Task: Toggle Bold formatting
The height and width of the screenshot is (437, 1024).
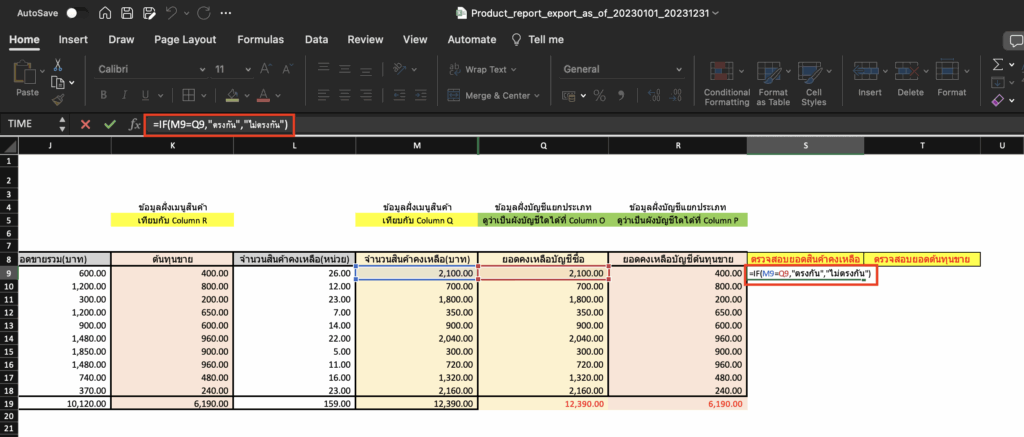Action: click(105, 96)
